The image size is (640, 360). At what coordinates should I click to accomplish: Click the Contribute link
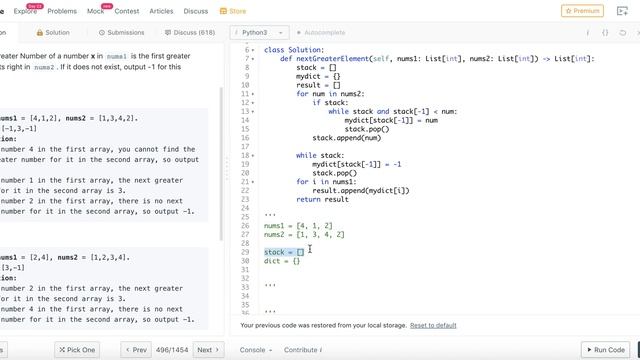coord(303,350)
